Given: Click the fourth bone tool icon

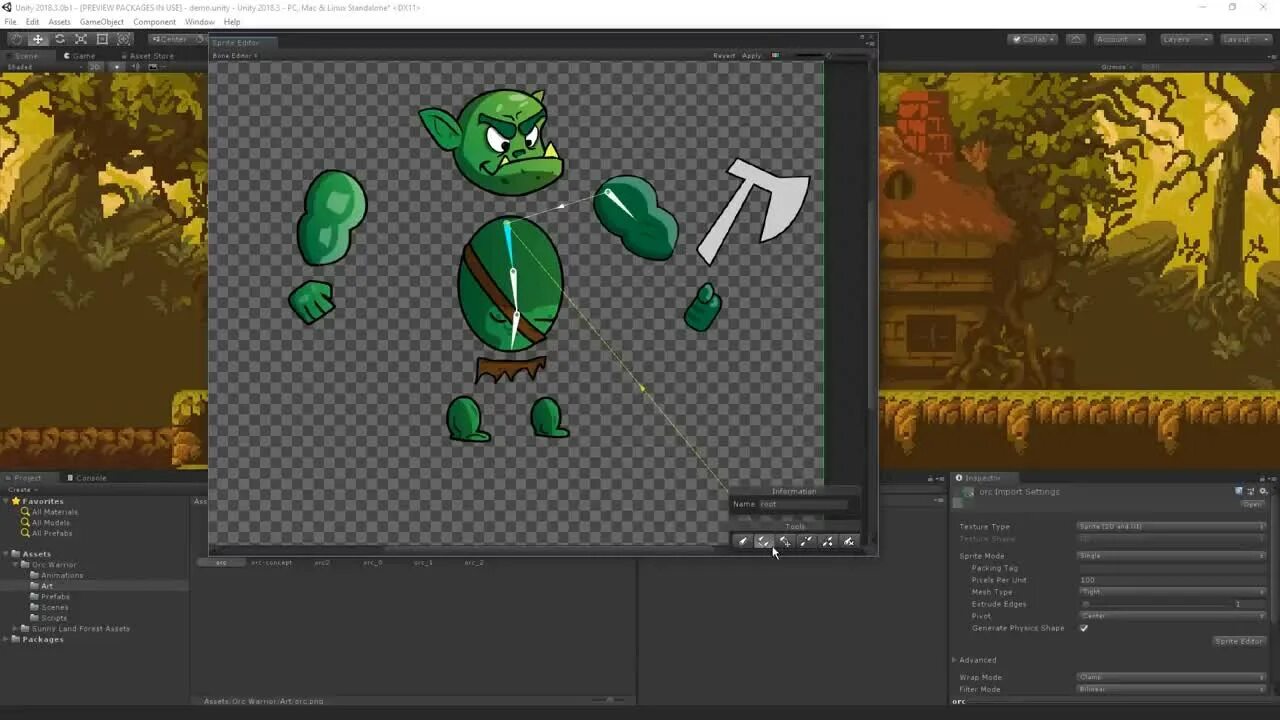Looking at the screenshot, I should pos(806,541).
